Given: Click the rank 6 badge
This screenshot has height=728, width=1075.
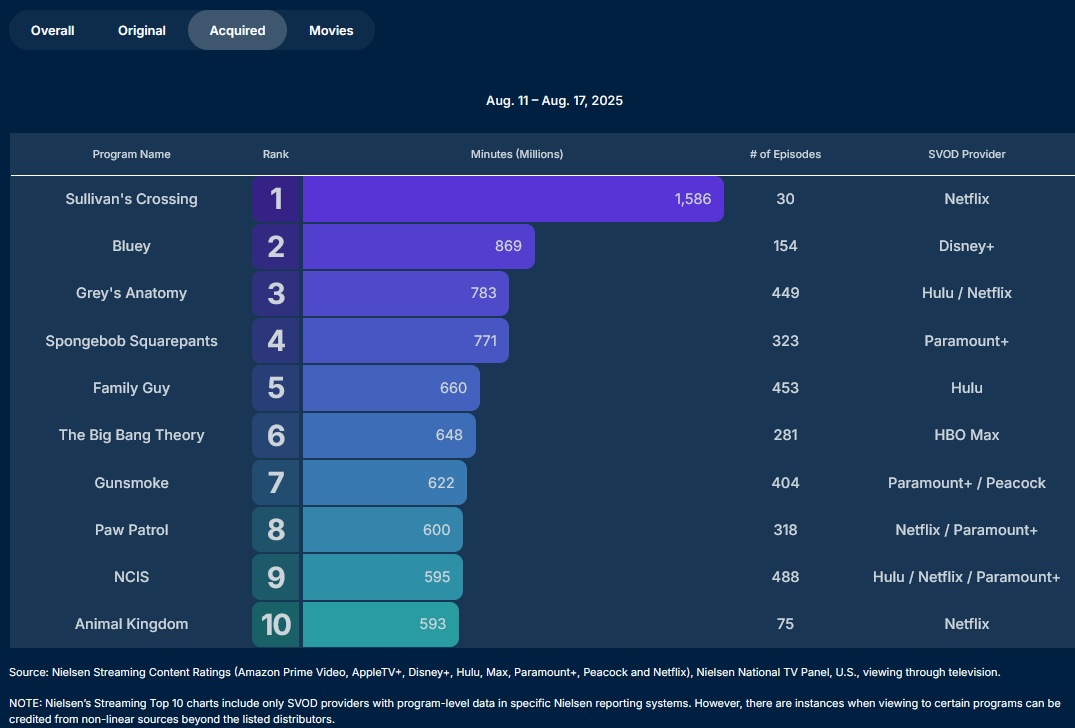Looking at the screenshot, I should pos(276,435).
